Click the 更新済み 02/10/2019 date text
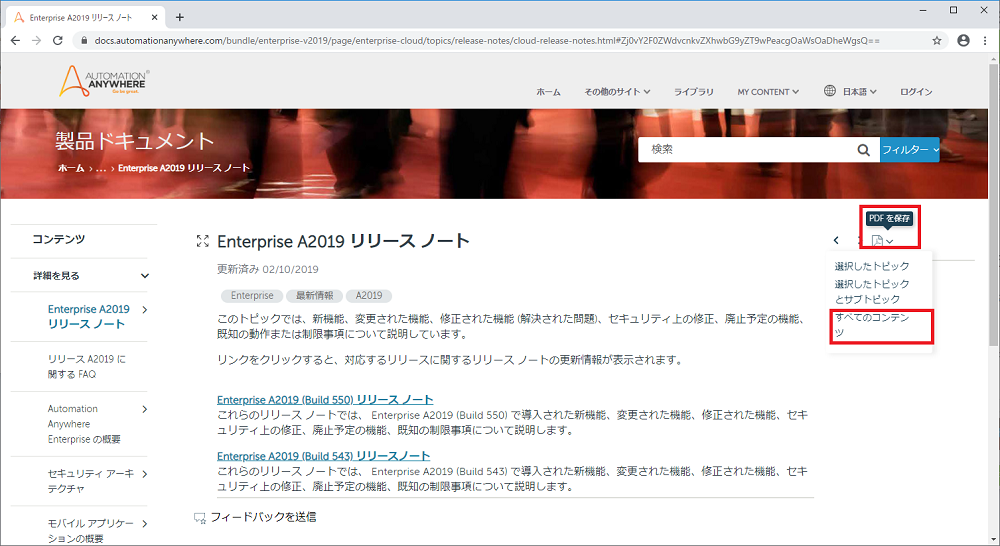Screen dimensions: 1000x546 [x=268, y=269]
